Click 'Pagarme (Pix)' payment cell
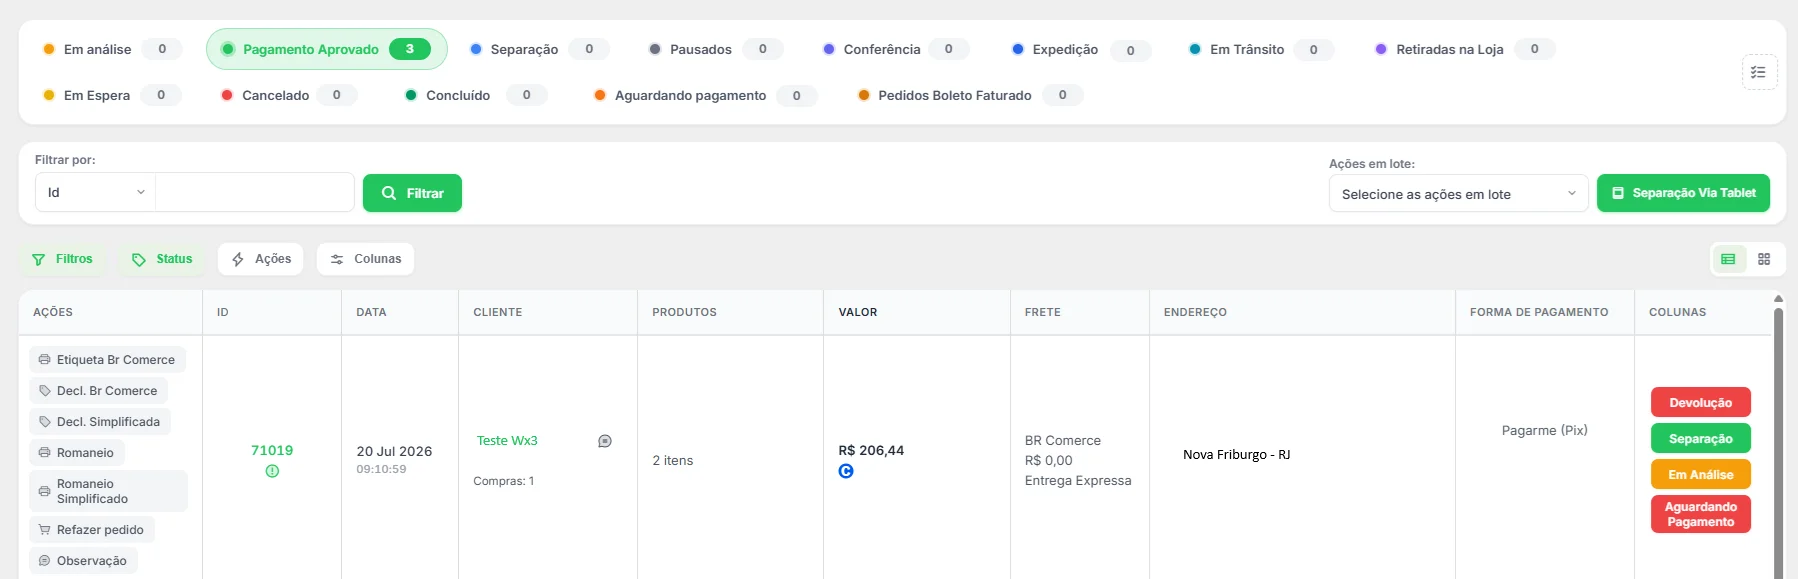Viewport: 1798px width, 579px height. click(x=1544, y=431)
